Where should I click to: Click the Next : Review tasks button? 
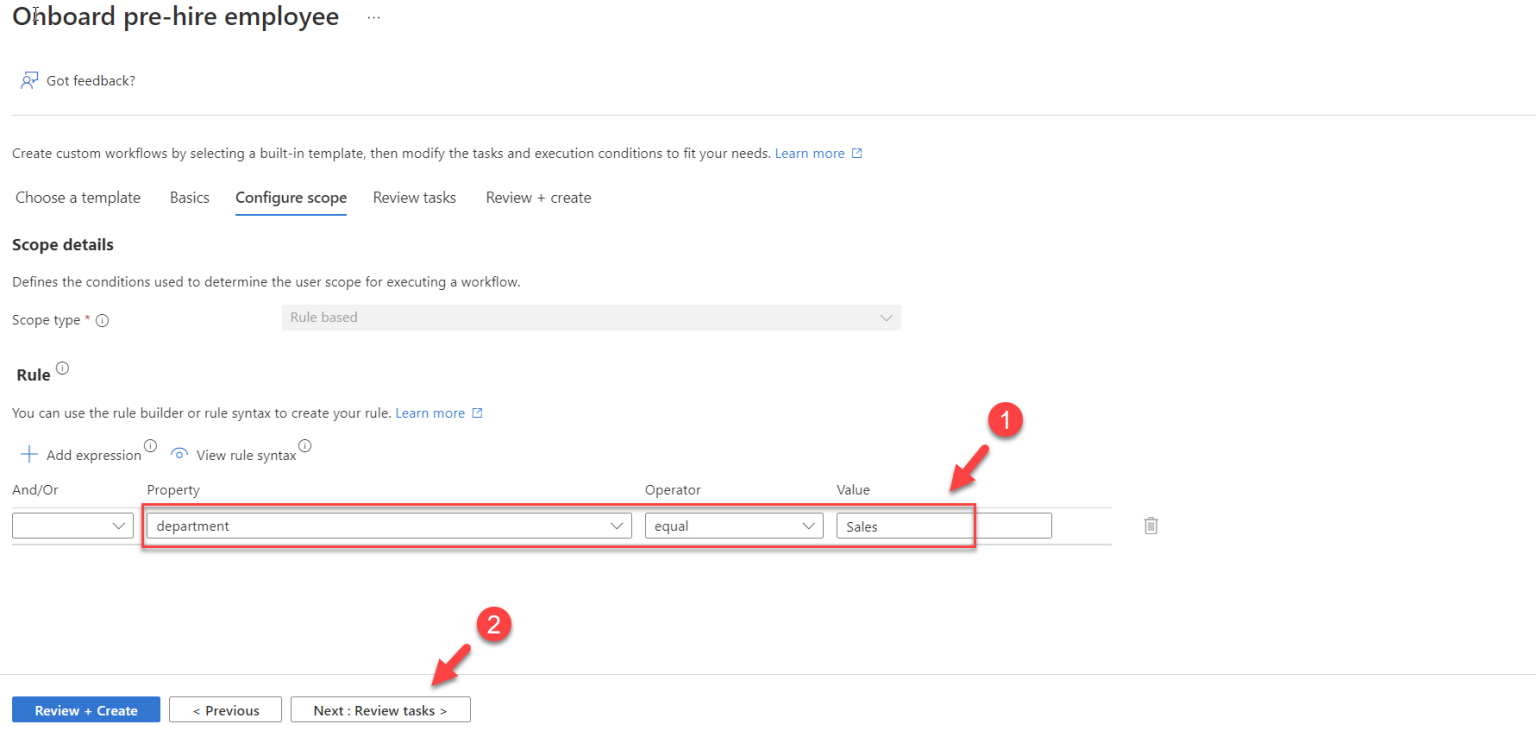[x=380, y=710]
